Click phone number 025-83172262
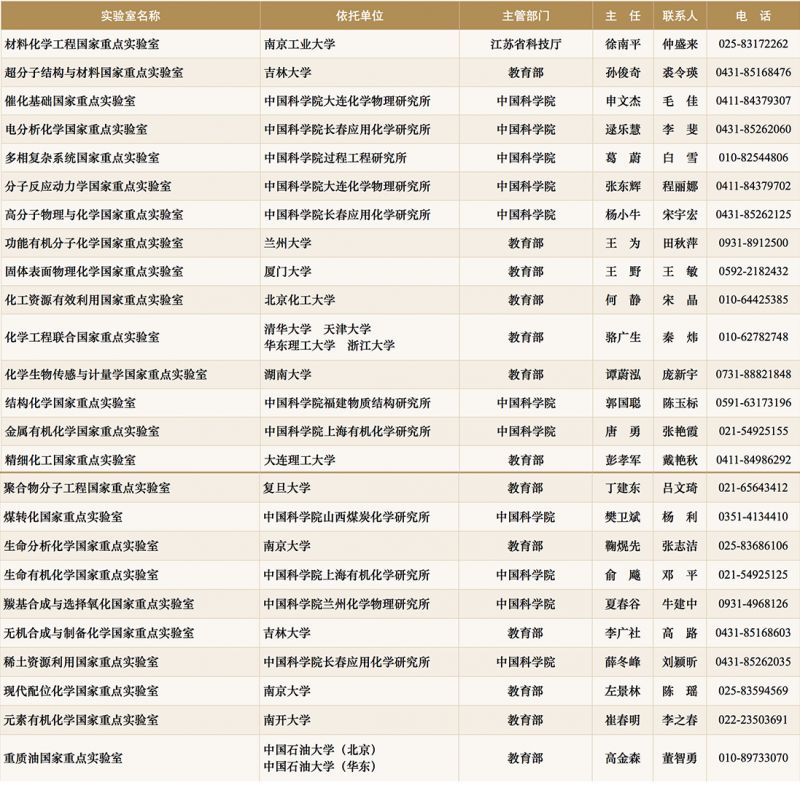Viewport: 800px width, 785px height. [x=754, y=45]
